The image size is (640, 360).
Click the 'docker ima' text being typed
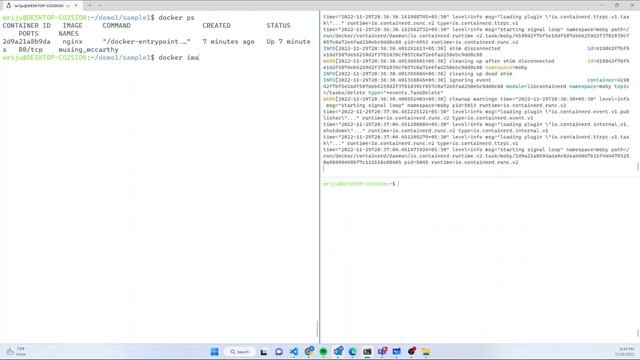[178, 58]
